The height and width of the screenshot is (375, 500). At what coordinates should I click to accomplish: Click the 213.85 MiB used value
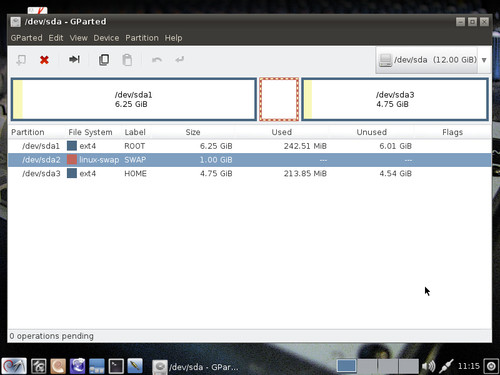coord(305,173)
